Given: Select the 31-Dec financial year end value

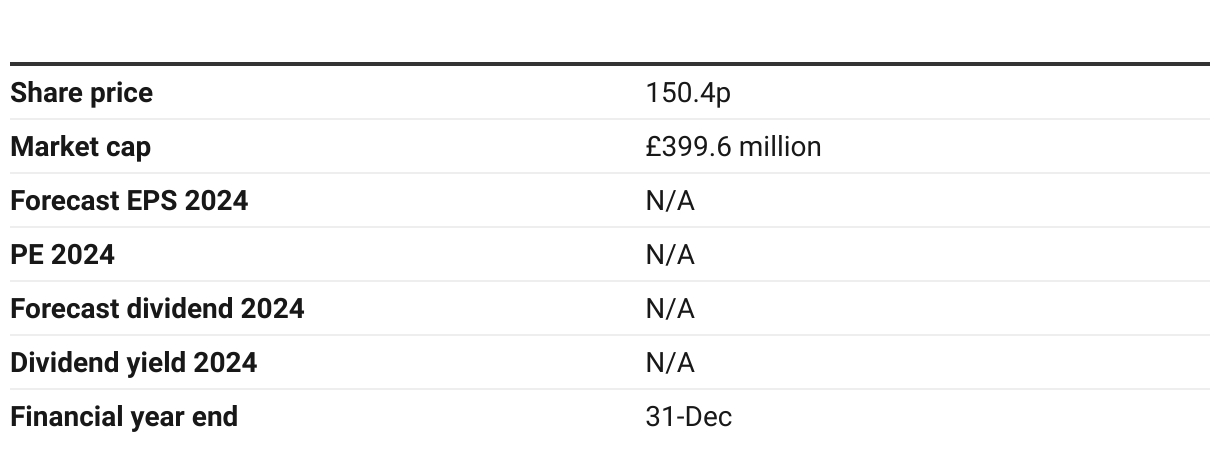Looking at the screenshot, I should (688, 417).
